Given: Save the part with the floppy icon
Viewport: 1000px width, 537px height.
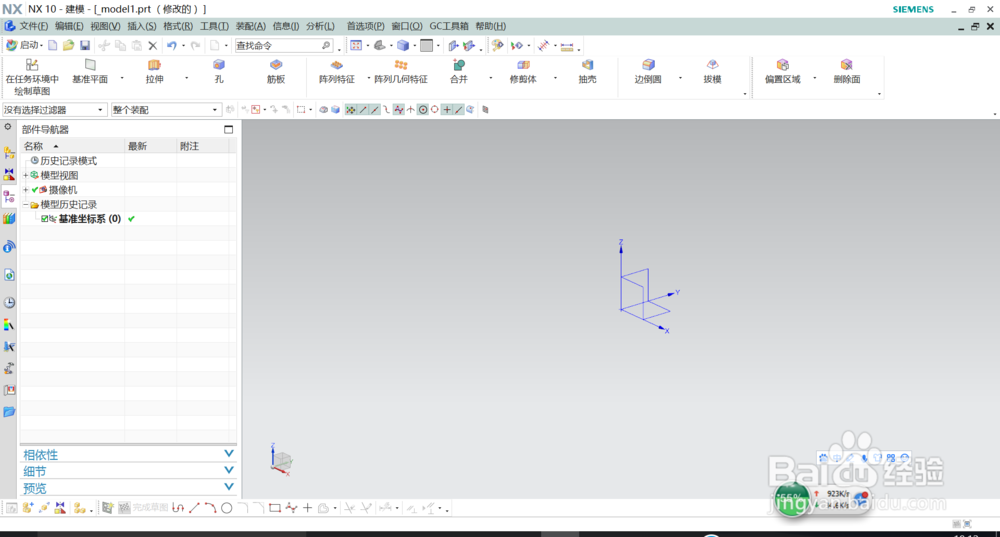Looking at the screenshot, I should [x=85, y=45].
